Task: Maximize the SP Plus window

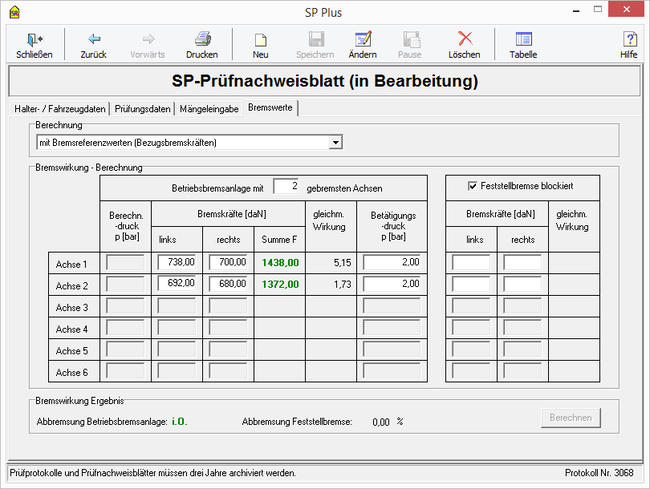Action: (597, 9)
